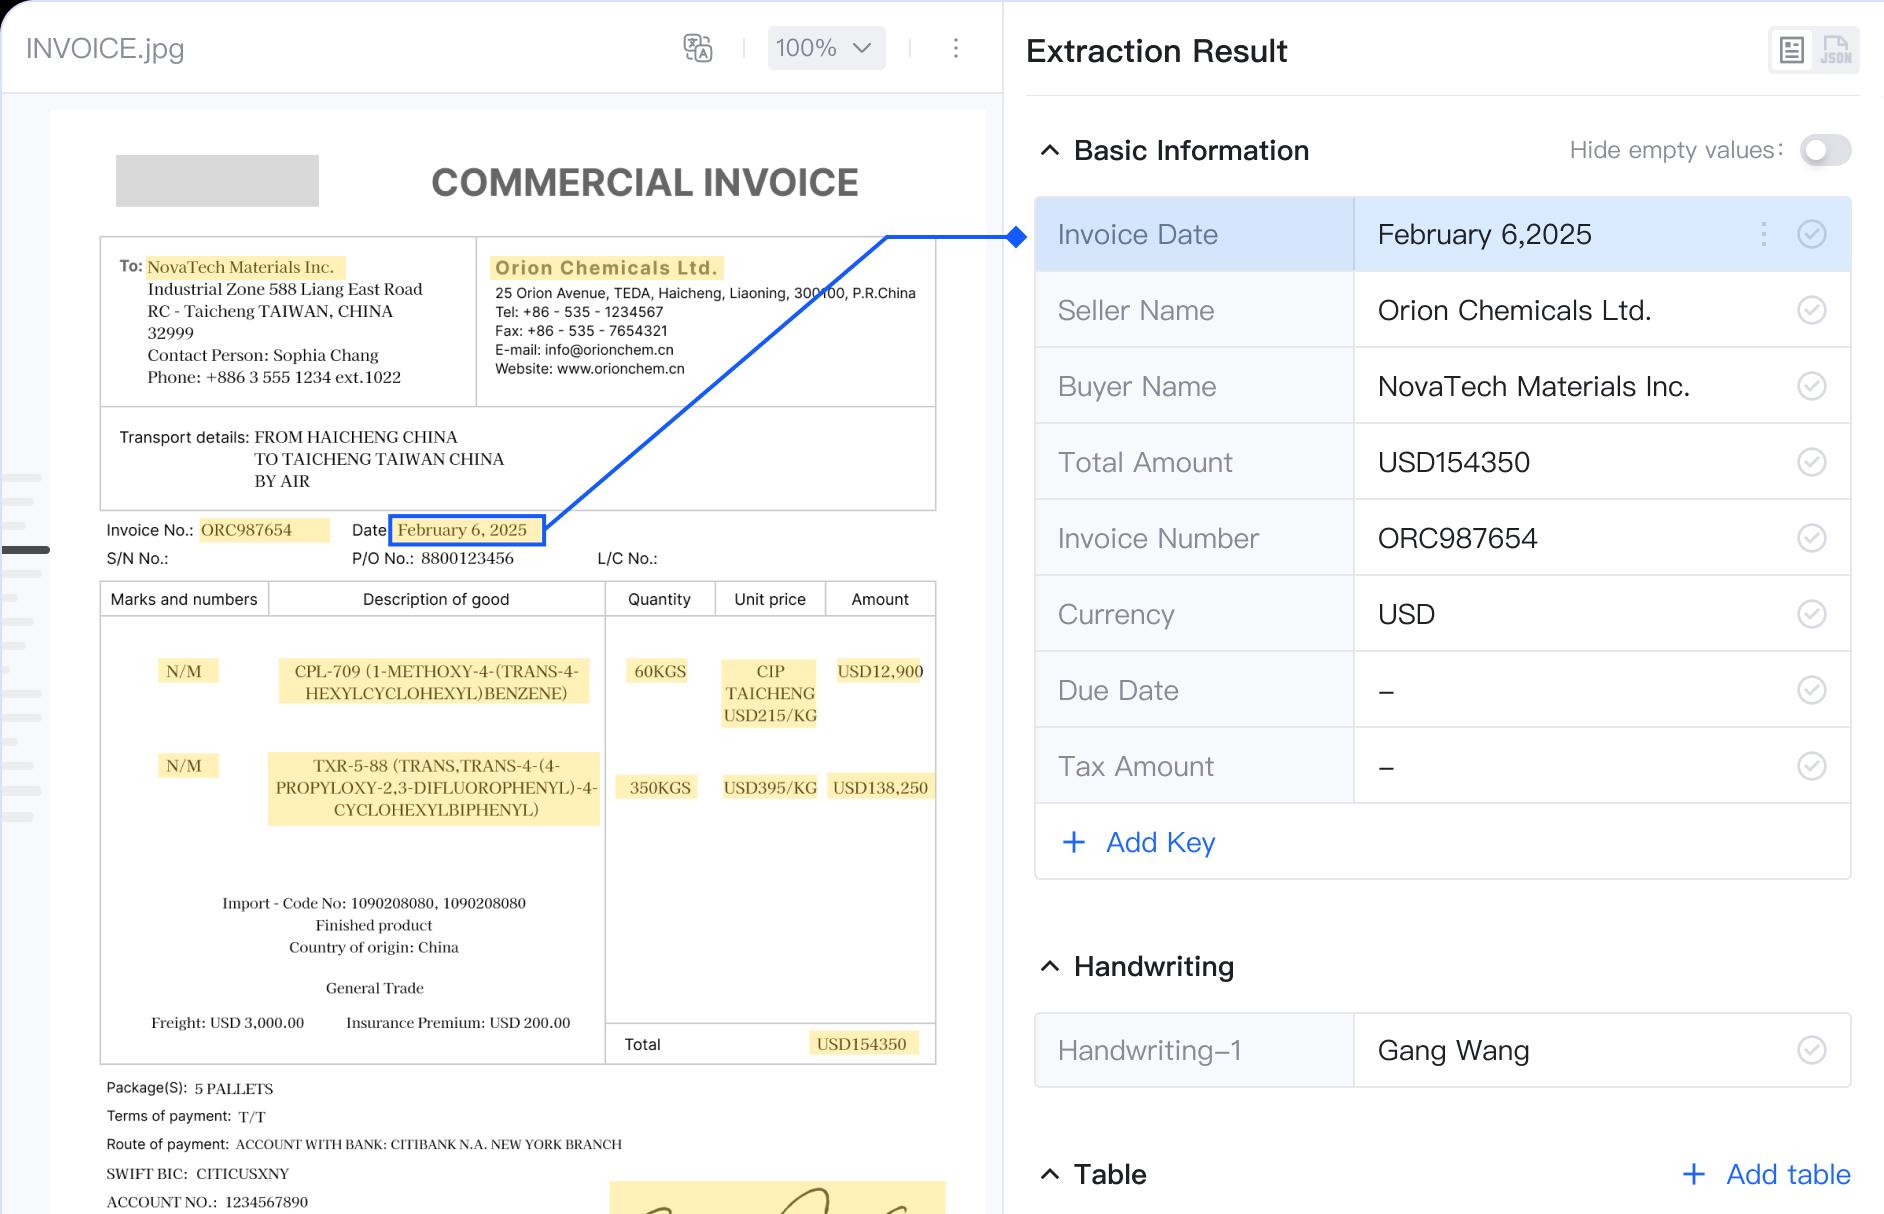This screenshot has width=1884, height=1214.
Task: Click highlighted quantity 60KGS in invoice
Action: pos(660,671)
